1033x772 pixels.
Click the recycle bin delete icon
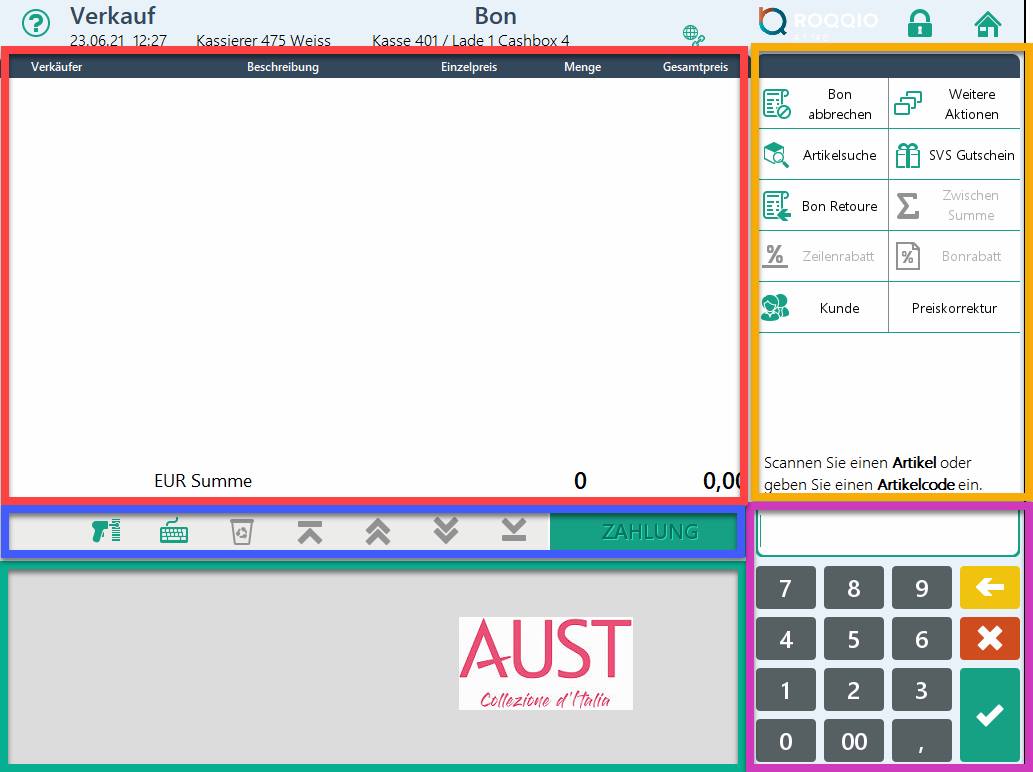(242, 532)
